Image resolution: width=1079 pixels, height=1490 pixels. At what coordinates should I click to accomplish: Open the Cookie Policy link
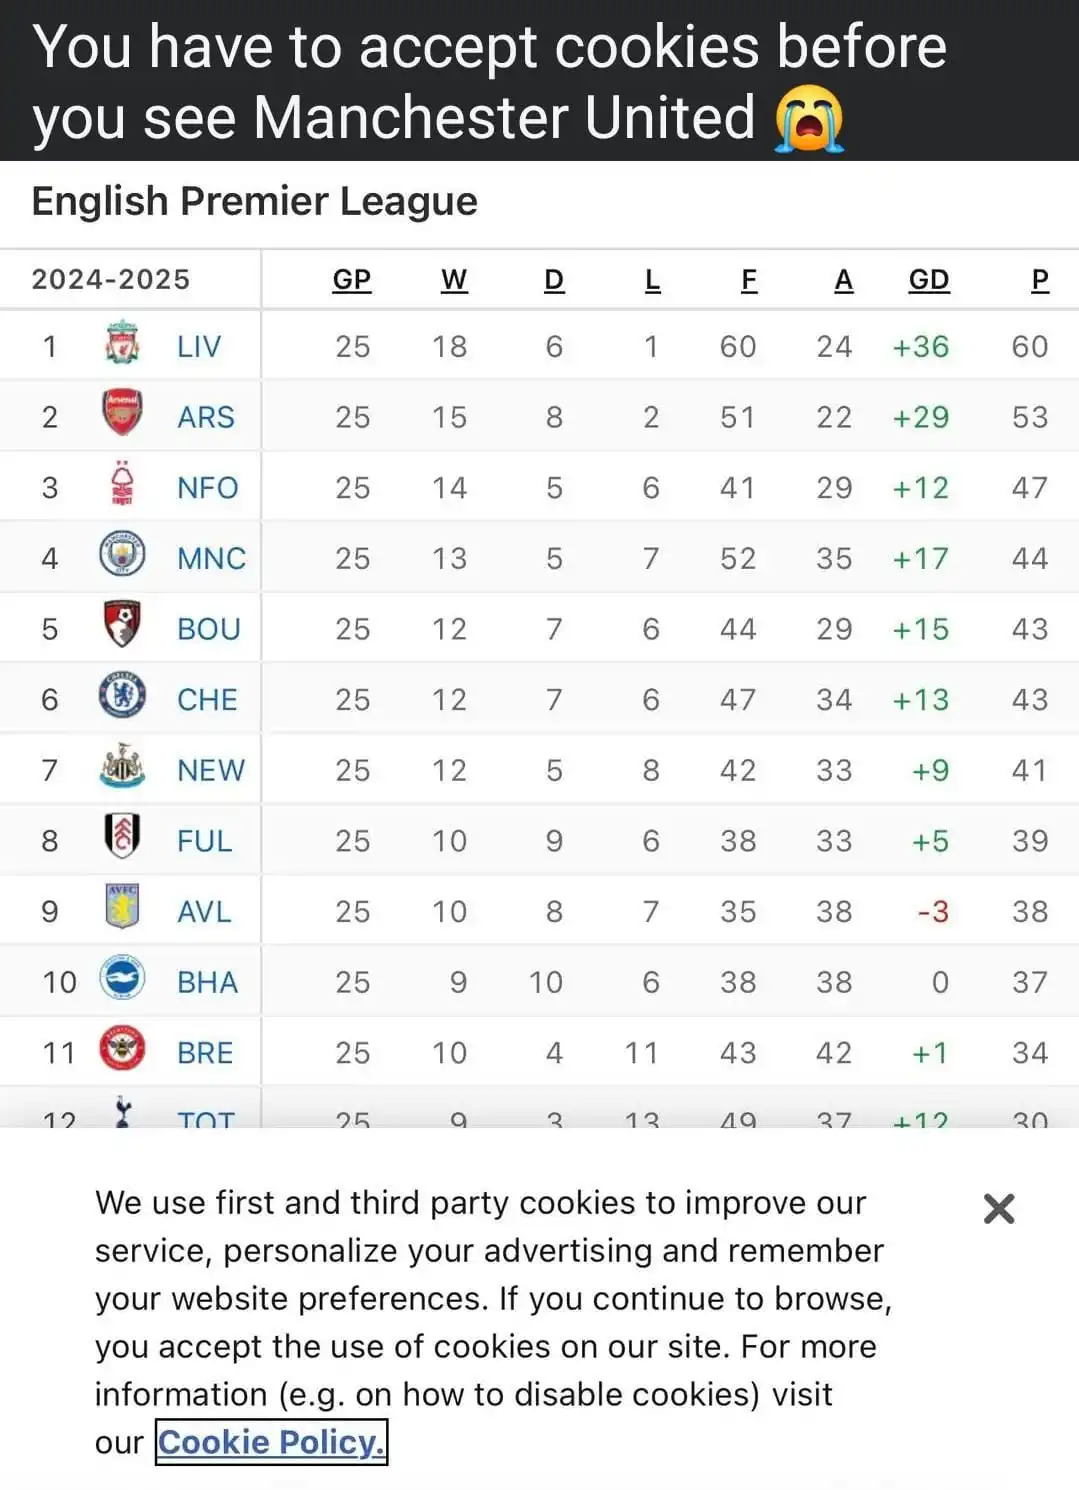pos(271,1442)
